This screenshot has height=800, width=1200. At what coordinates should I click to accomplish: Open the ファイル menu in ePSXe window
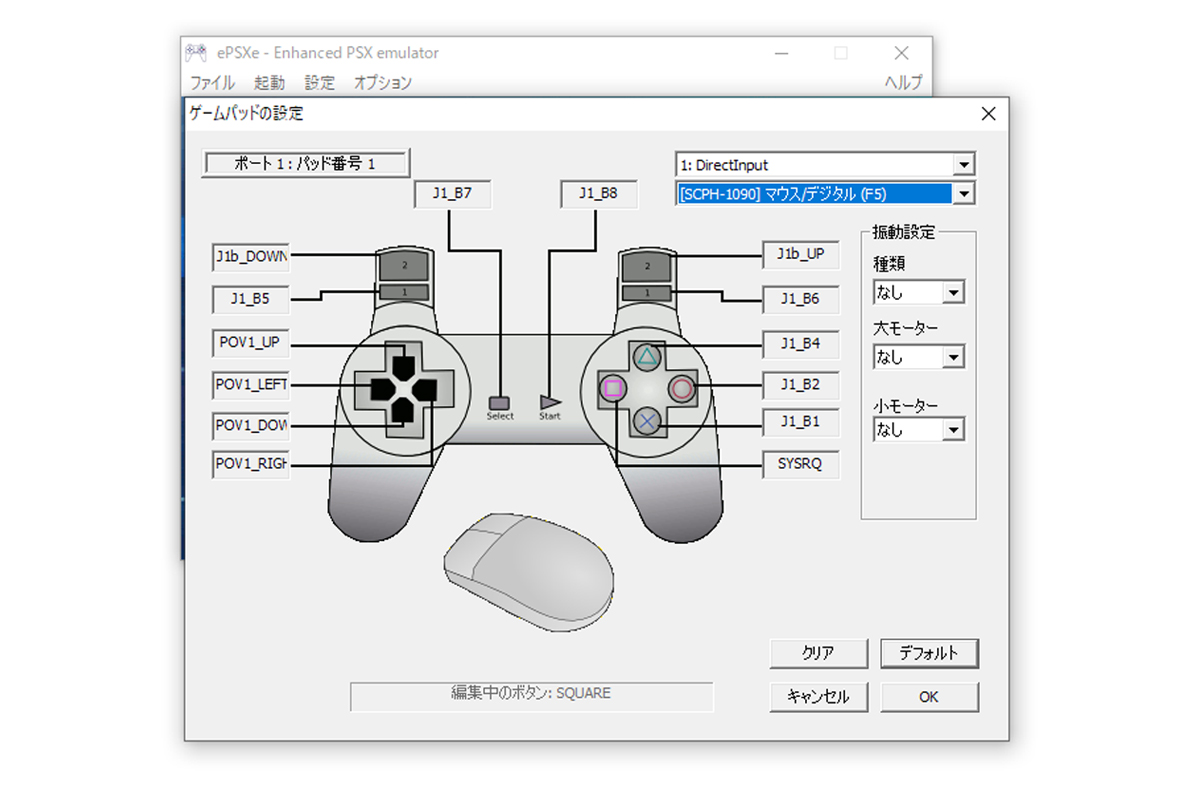click(212, 83)
